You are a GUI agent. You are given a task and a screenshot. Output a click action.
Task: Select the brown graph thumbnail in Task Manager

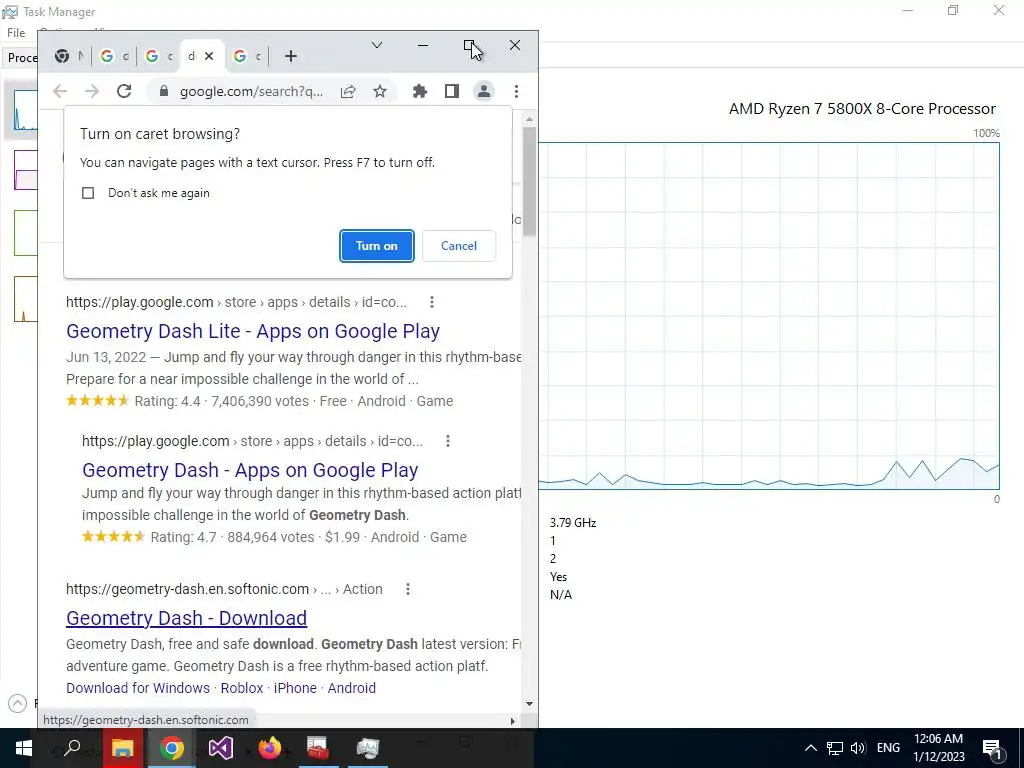(25, 299)
